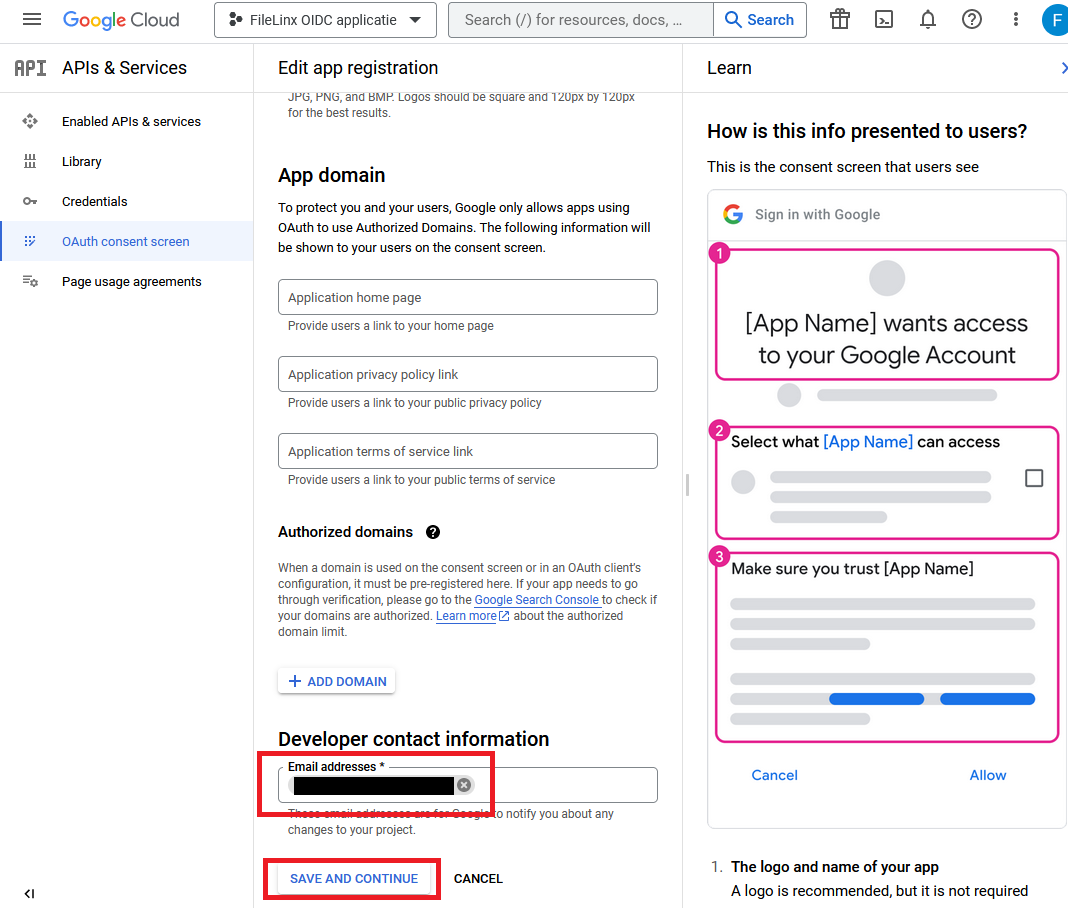Tick the checkbox in the consent preview
Screen dimensions: 1068x908
coord(1034,478)
